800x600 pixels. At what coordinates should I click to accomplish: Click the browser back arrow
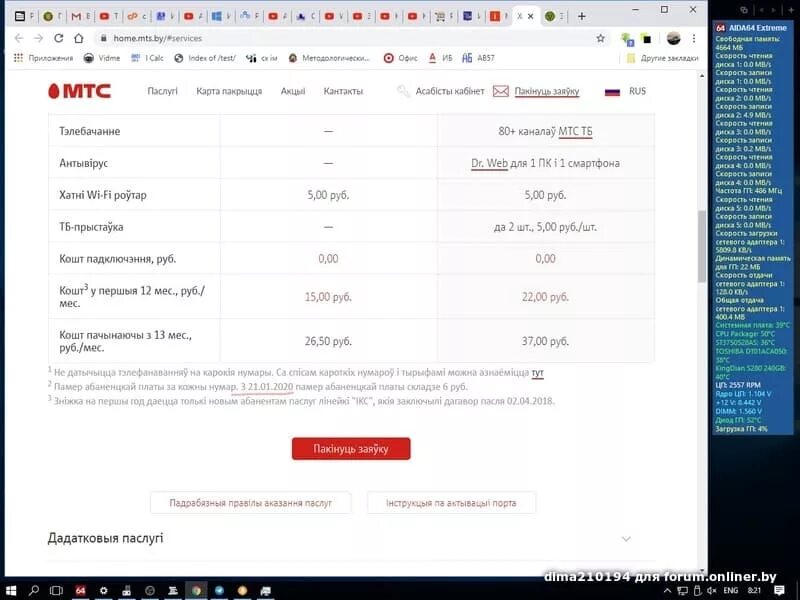(x=19, y=38)
